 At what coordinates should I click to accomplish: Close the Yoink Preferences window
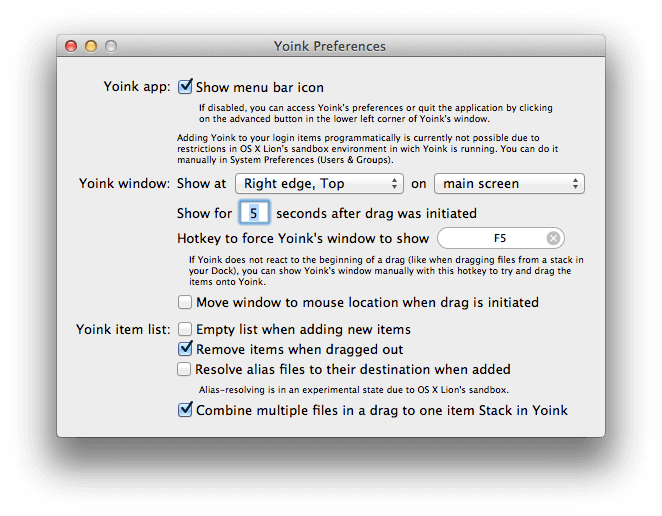71,46
